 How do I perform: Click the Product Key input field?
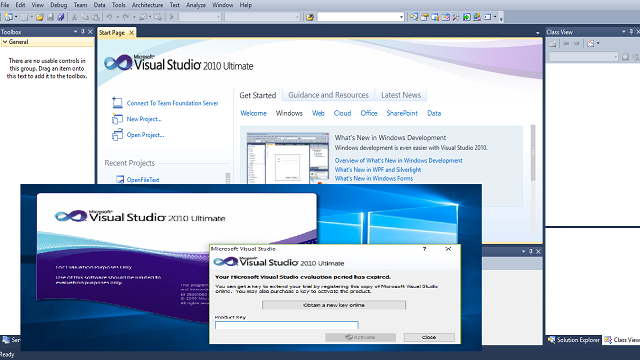point(287,325)
